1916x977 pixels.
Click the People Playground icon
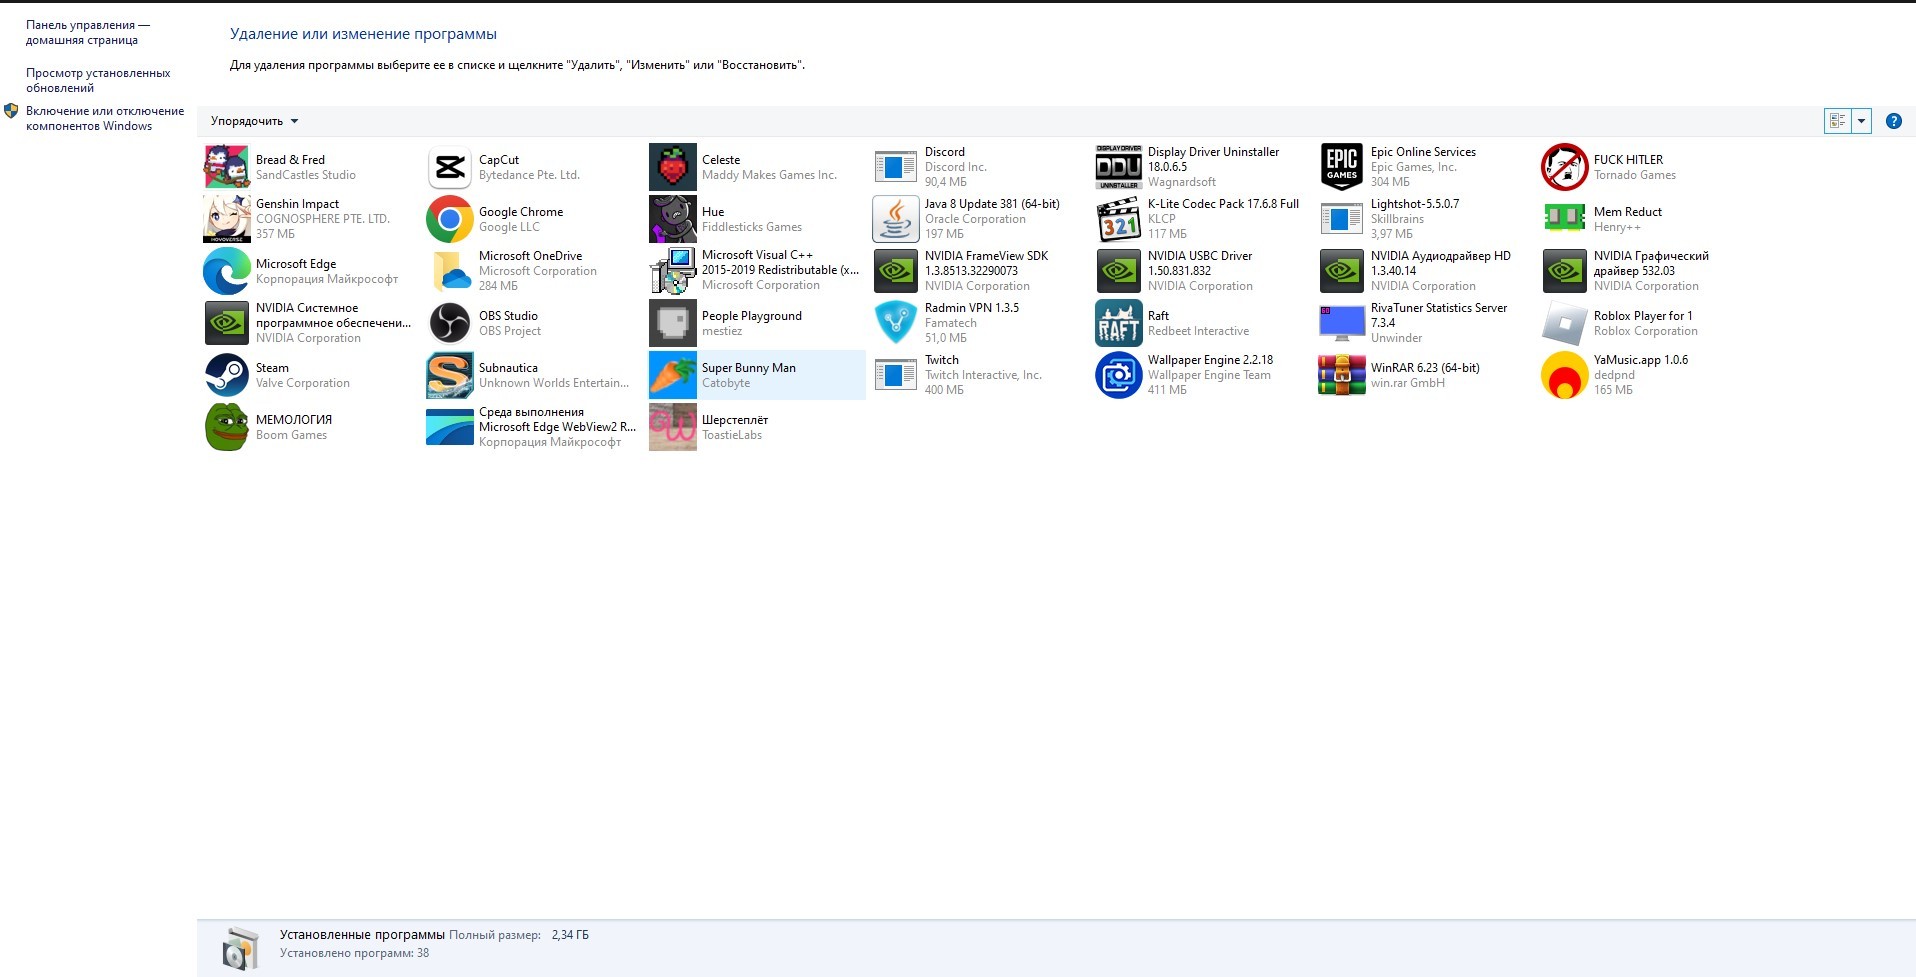click(x=673, y=323)
